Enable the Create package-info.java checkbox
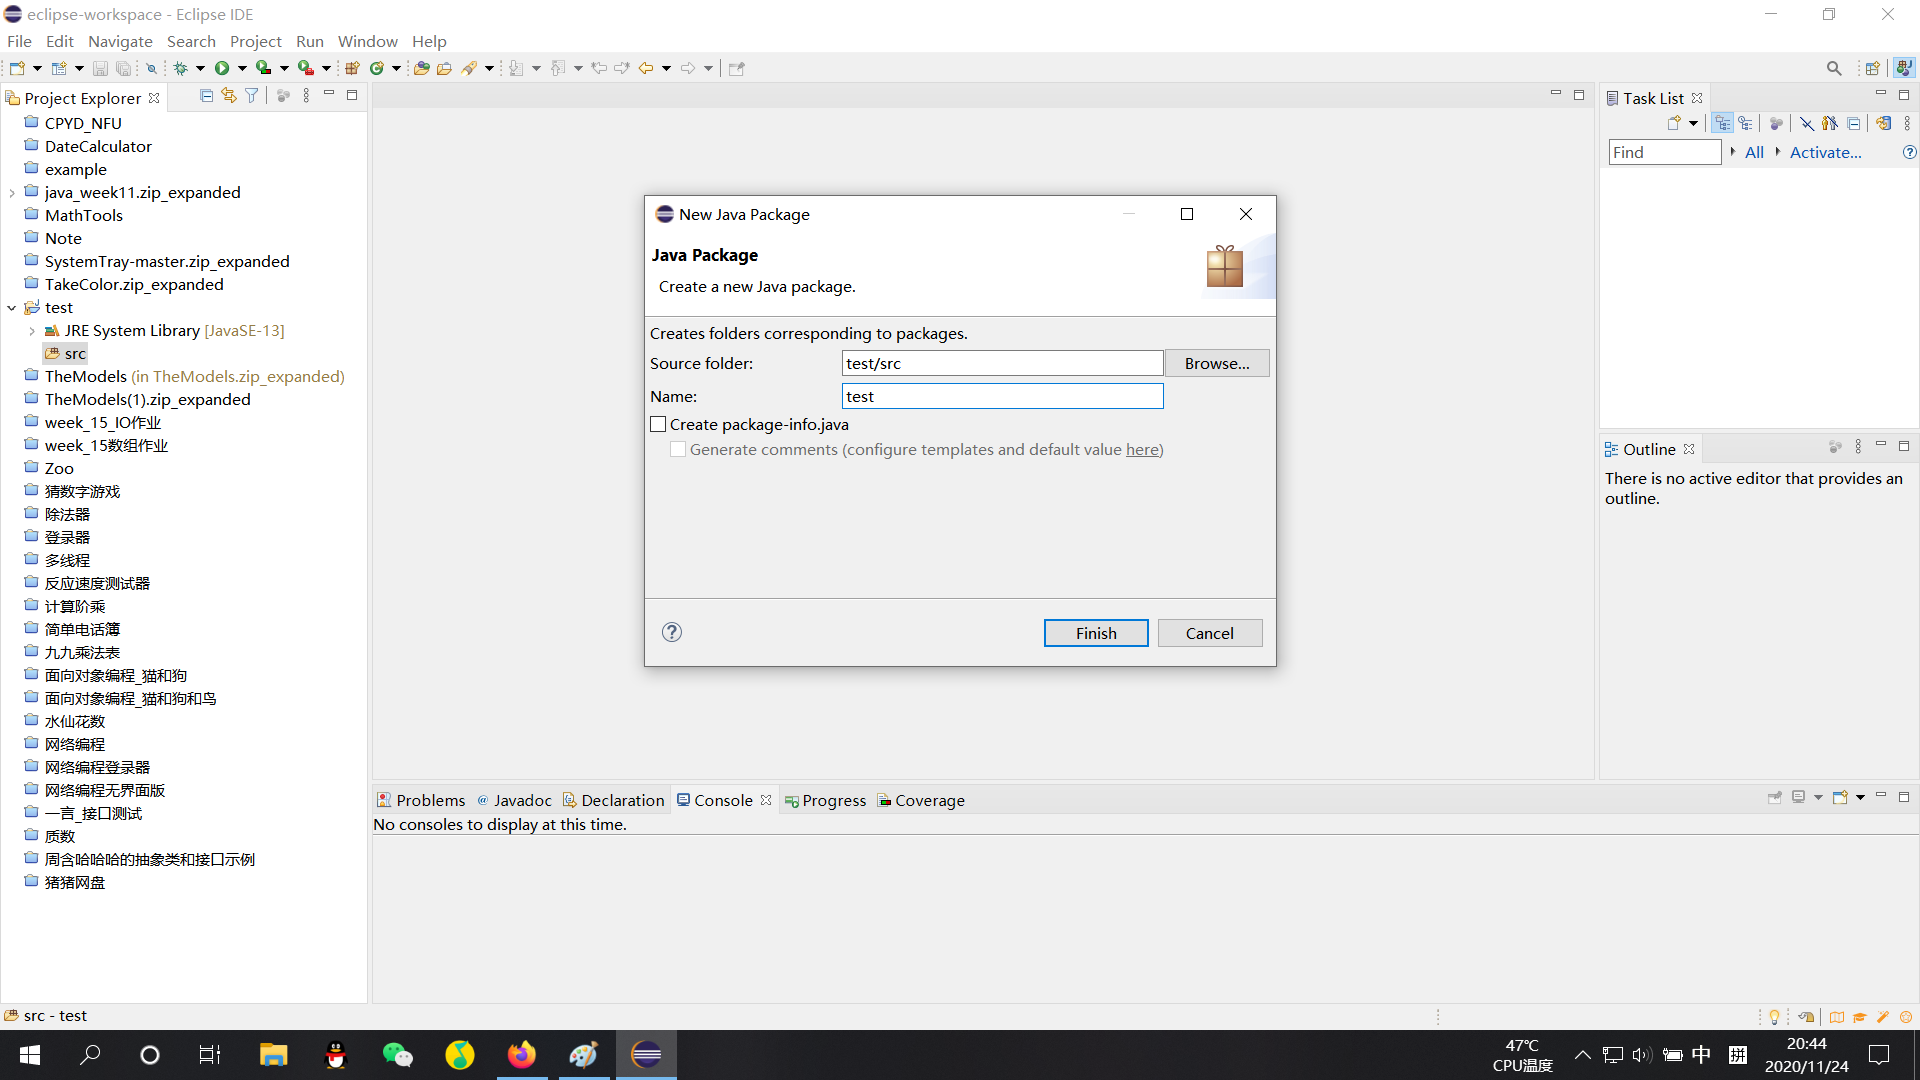Image resolution: width=1920 pixels, height=1080 pixels. pos(658,424)
